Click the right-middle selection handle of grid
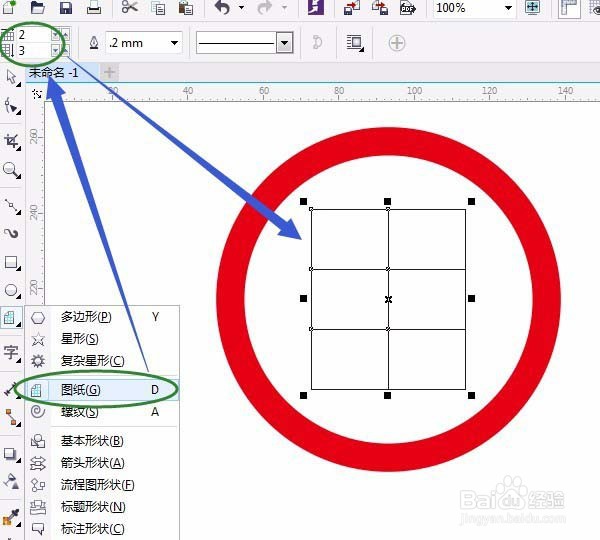Screen dimensions: 600x540 471,298
